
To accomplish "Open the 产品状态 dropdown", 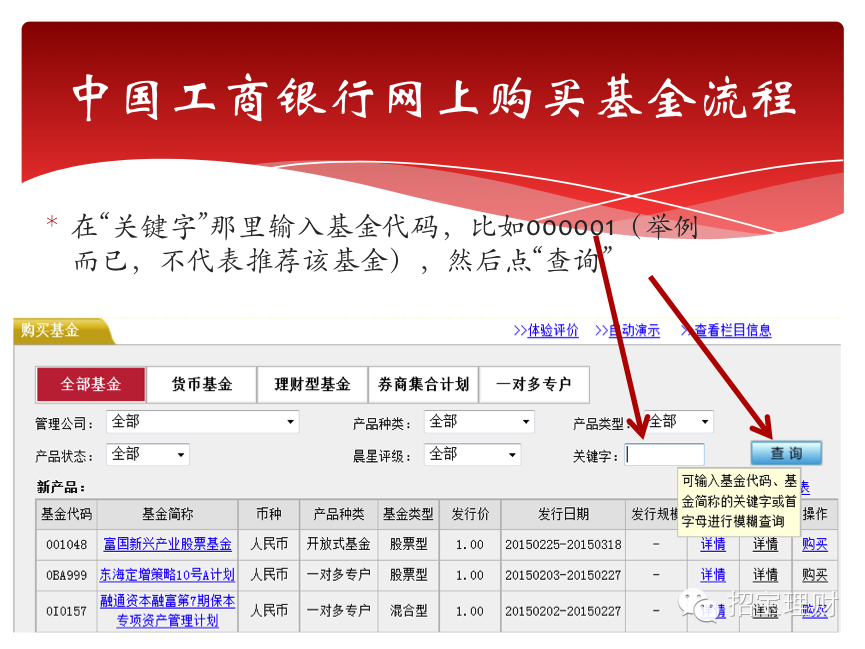I will tap(148, 455).
